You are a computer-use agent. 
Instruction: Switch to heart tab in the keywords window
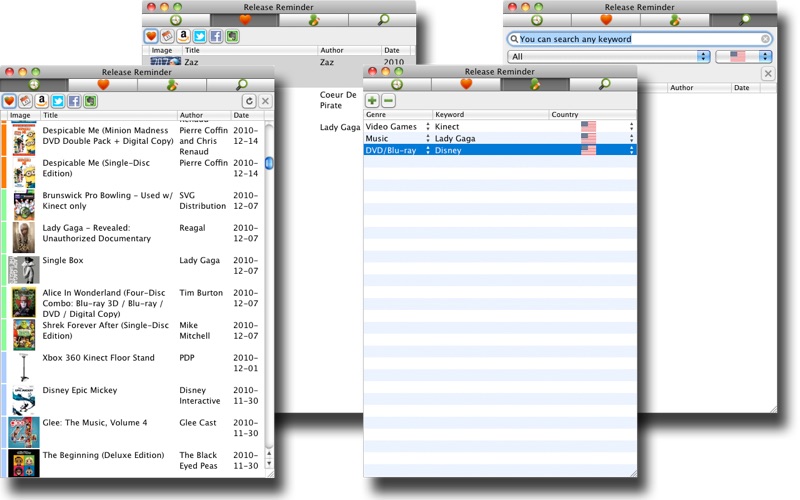point(466,84)
